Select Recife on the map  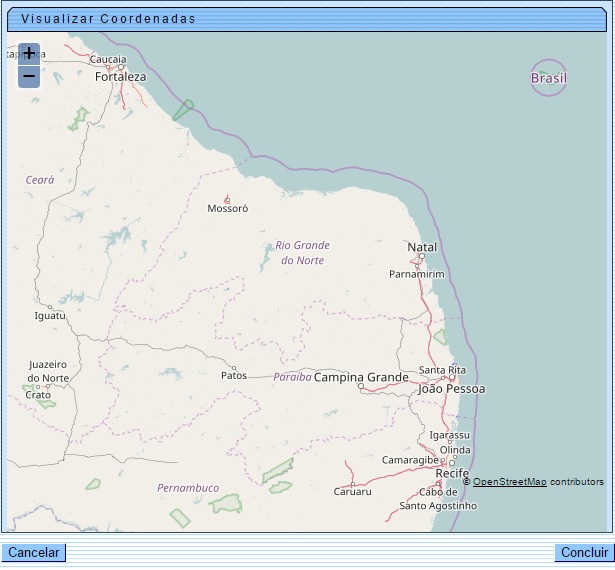452,473
